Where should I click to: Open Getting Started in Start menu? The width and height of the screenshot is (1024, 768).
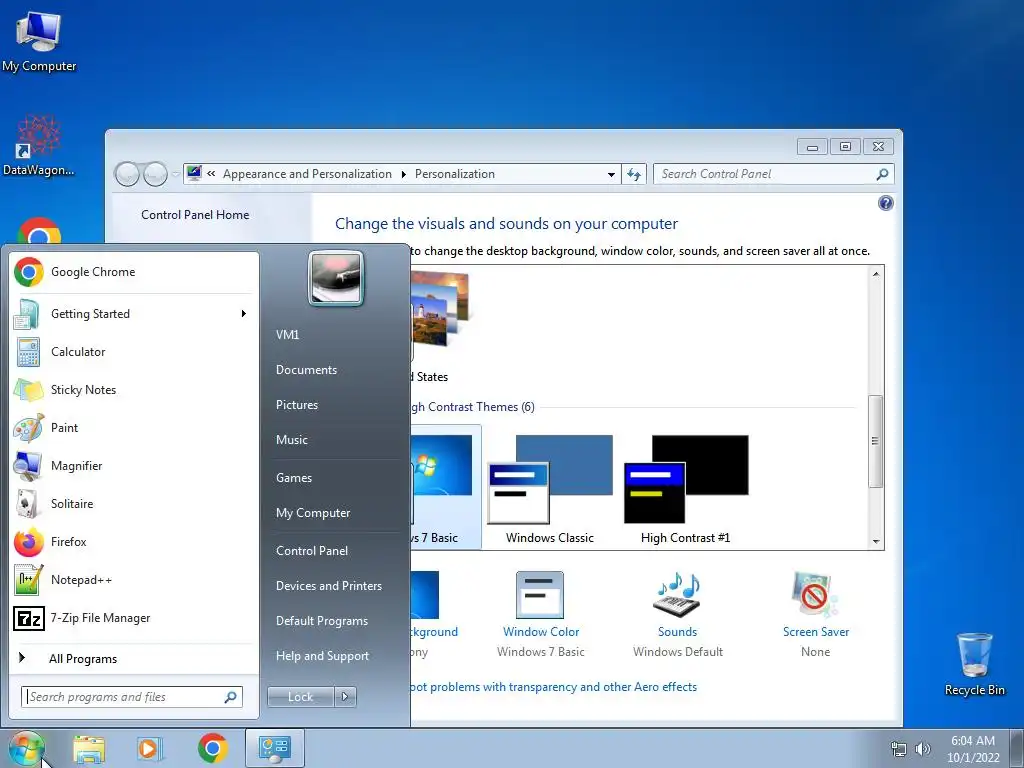134,313
